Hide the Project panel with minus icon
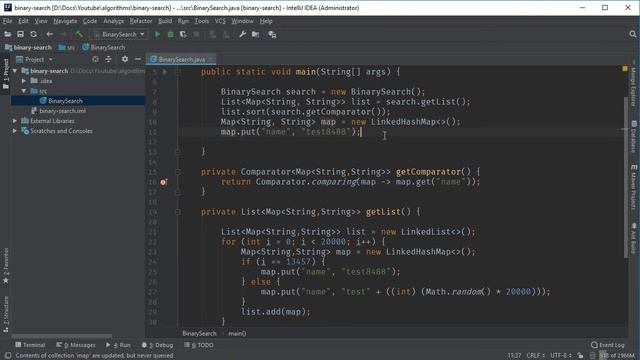This screenshot has width=640, height=360. pyautogui.click(x=138, y=59)
